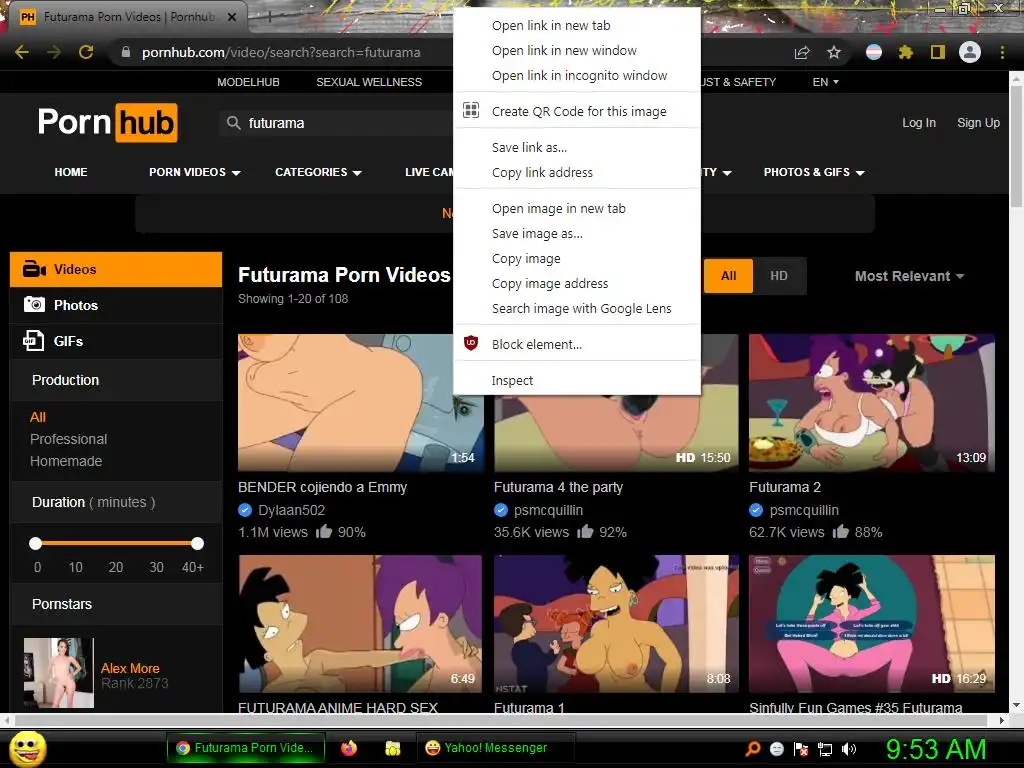The image size is (1024, 768).
Task: Open the yellow folder taskbar icon
Action: 392,748
